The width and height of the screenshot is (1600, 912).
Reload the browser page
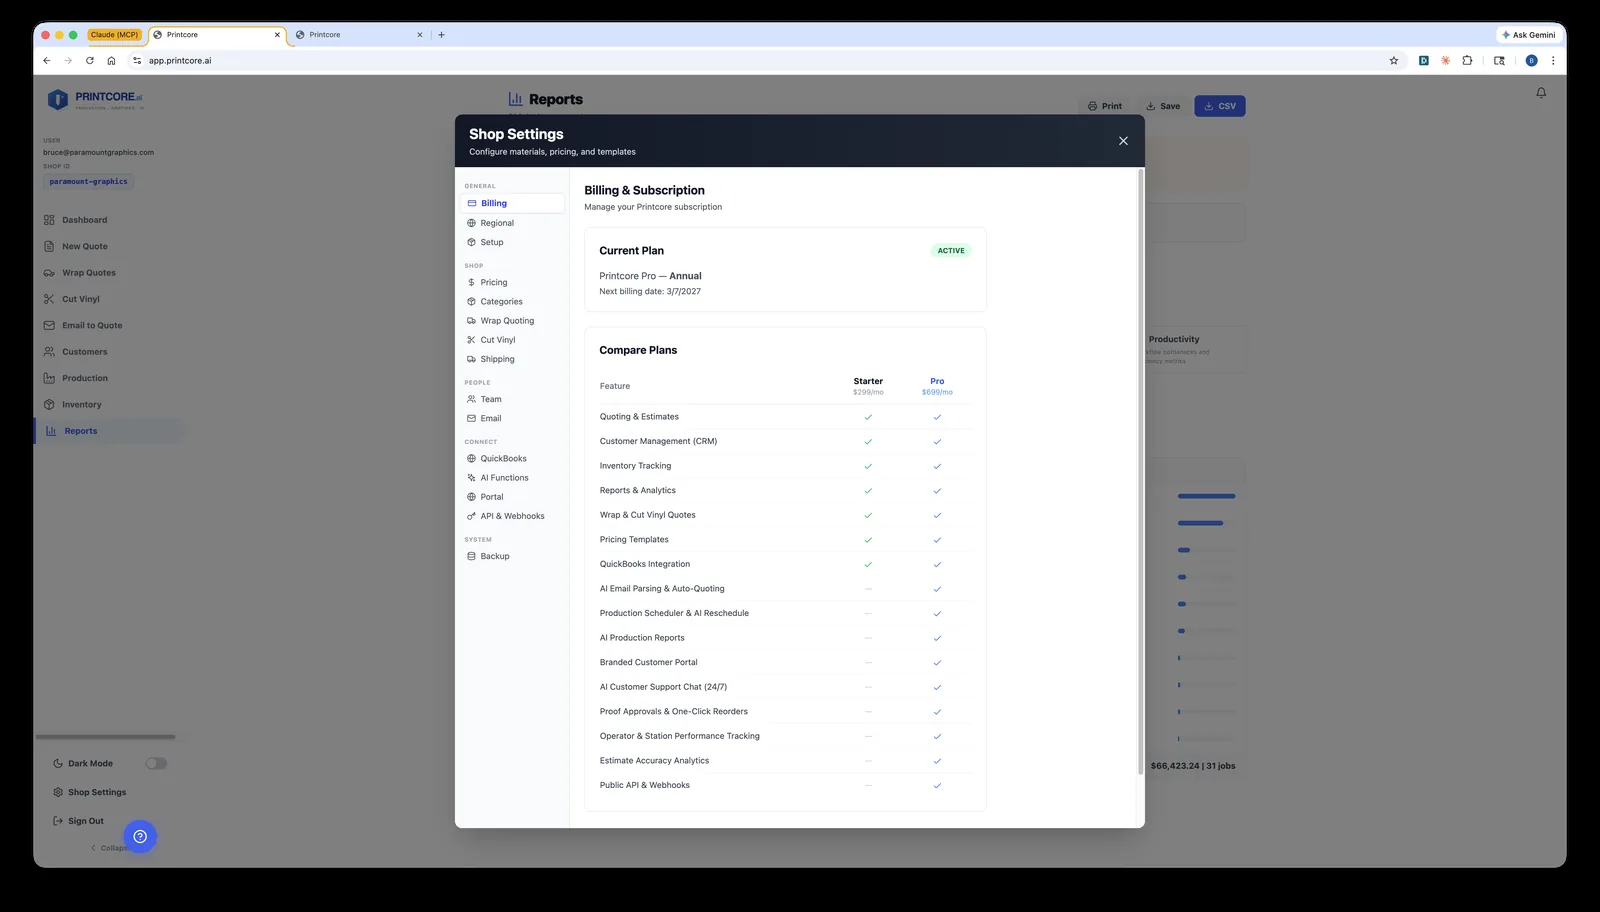pos(90,61)
